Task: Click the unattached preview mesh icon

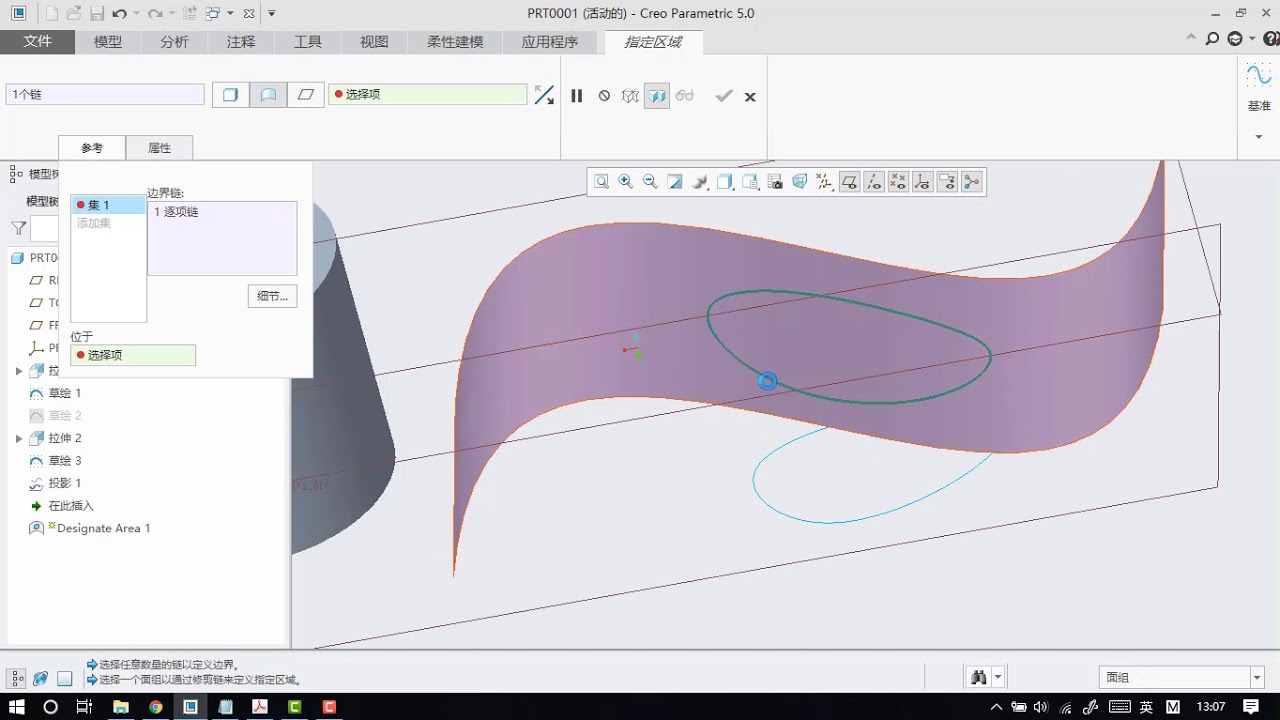Action: click(630, 96)
